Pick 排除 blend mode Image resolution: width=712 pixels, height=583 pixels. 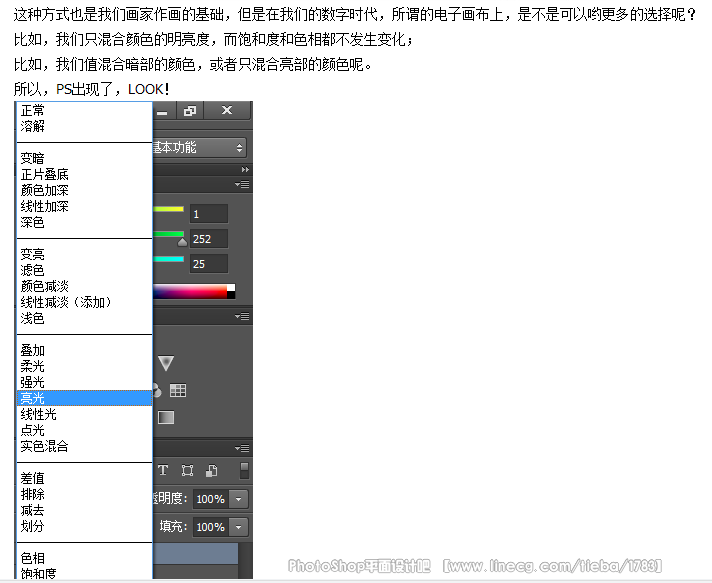[x=84, y=494]
